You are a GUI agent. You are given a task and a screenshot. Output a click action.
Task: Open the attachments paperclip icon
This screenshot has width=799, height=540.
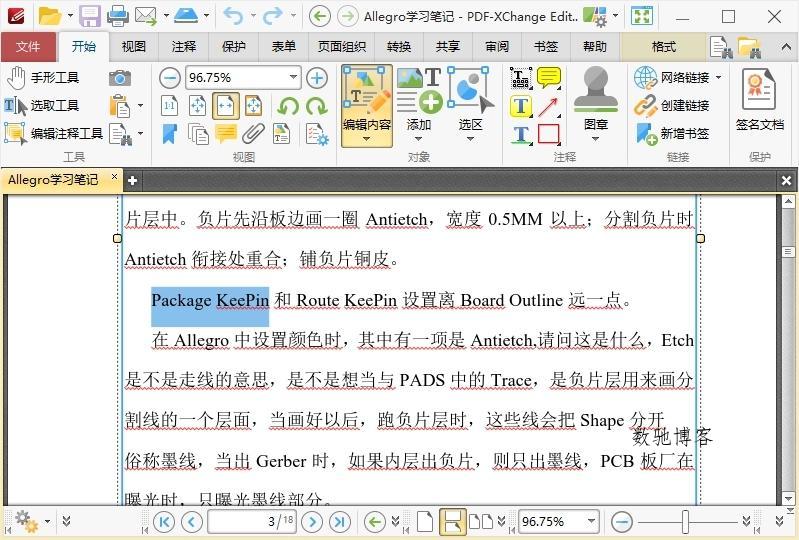point(253,133)
